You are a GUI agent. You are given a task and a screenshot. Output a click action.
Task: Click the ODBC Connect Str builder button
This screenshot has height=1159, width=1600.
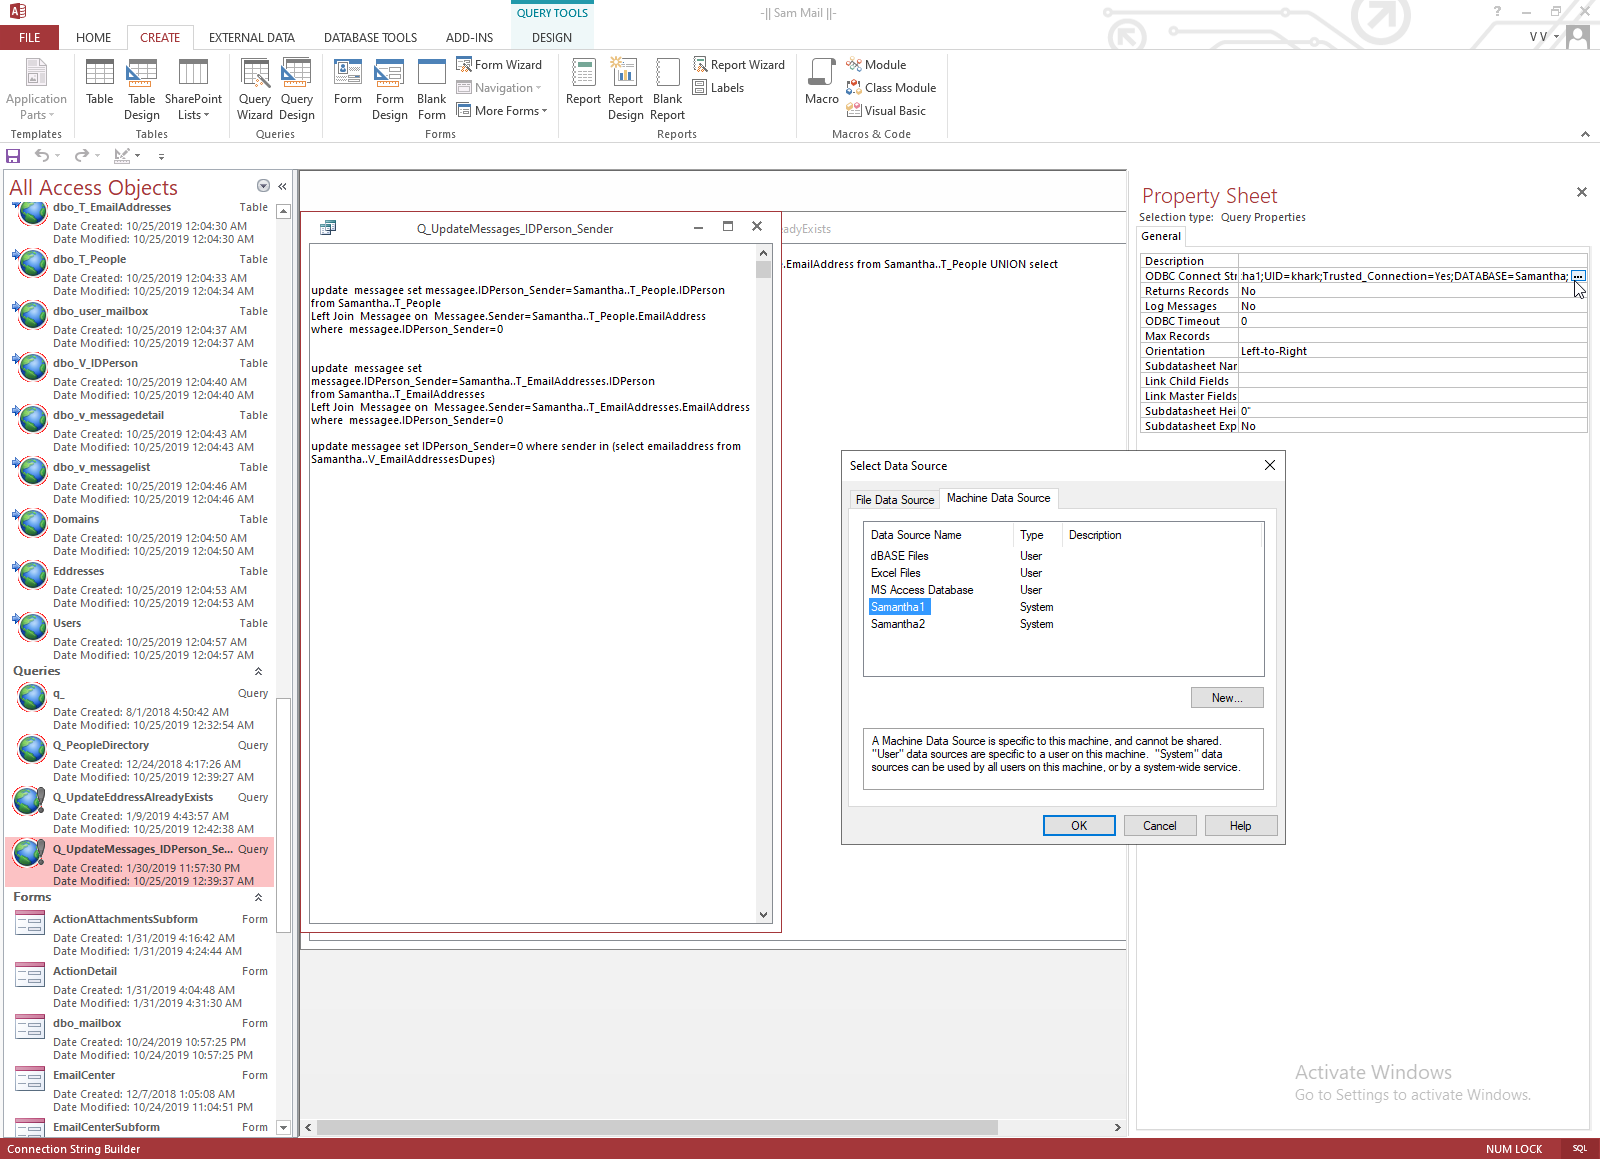tap(1578, 276)
